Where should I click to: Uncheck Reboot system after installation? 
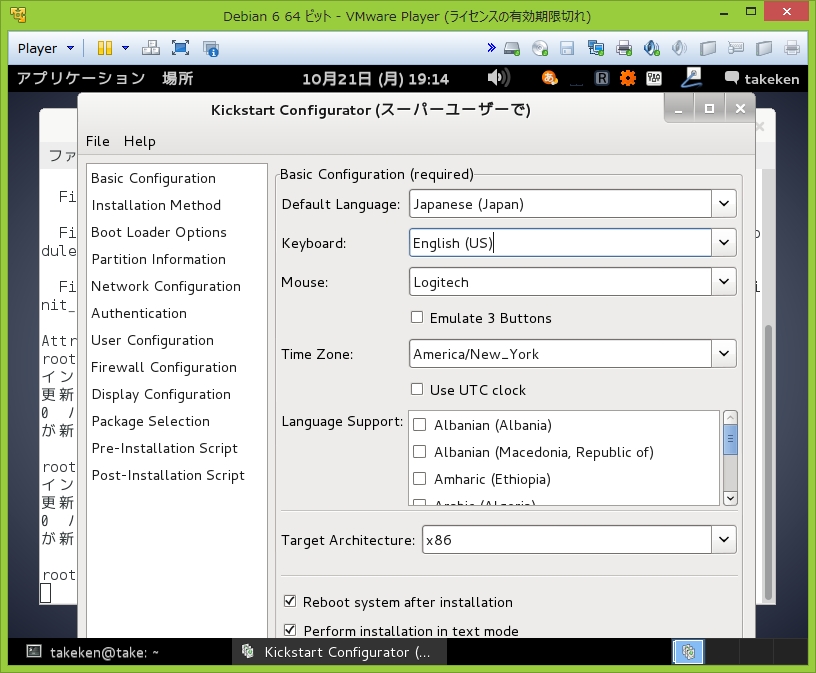(x=290, y=602)
